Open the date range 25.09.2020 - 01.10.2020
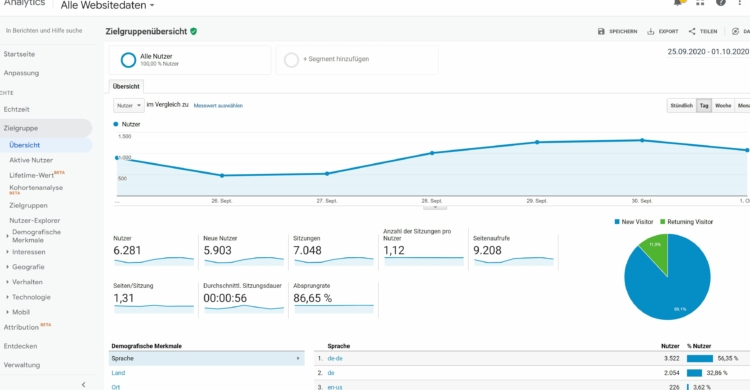Screen dimensions: 750x390 (x=708, y=52)
